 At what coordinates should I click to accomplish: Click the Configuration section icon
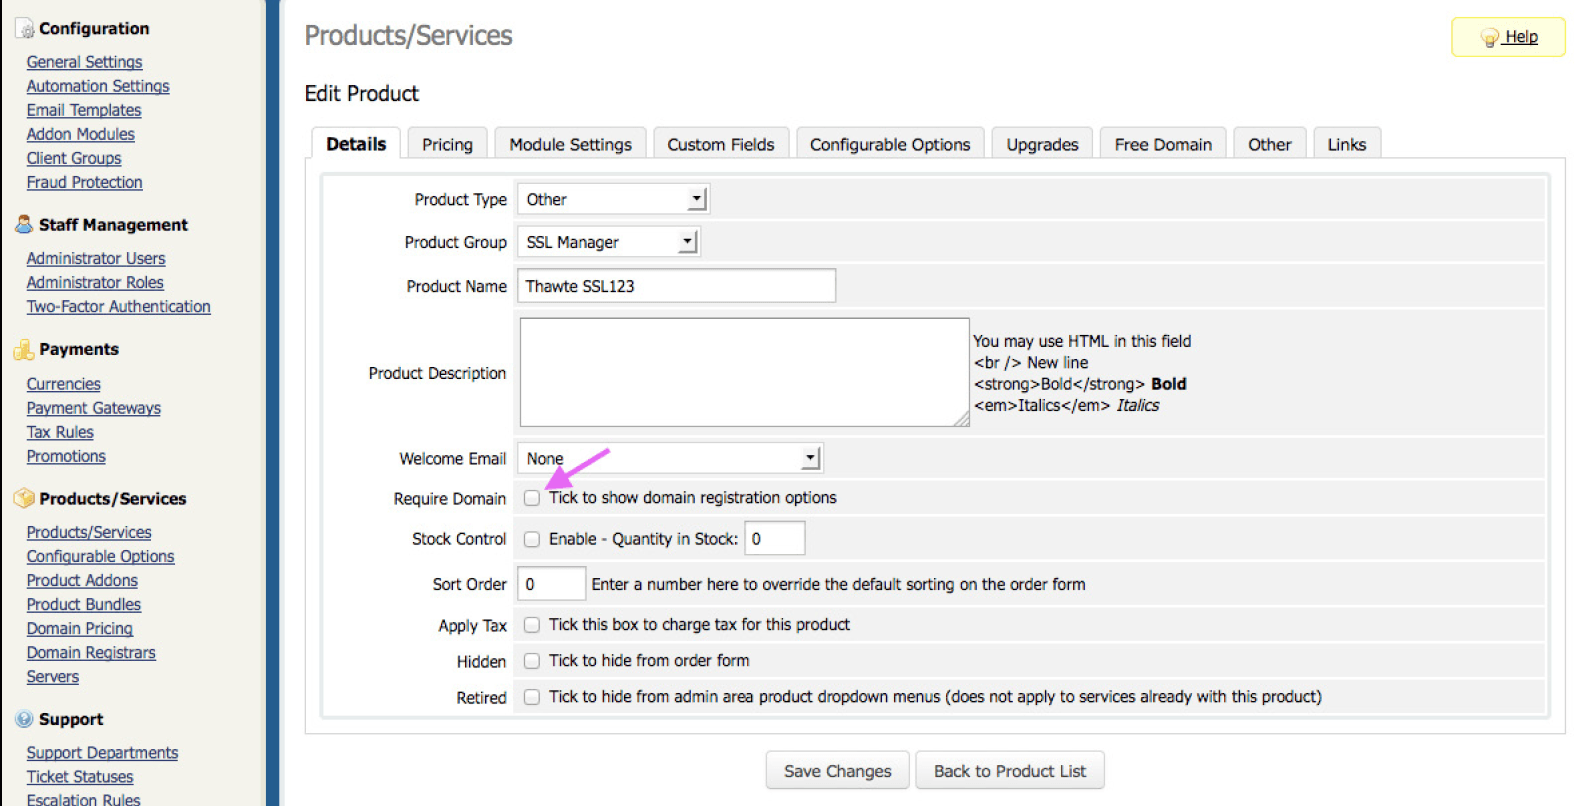[x=24, y=29]
